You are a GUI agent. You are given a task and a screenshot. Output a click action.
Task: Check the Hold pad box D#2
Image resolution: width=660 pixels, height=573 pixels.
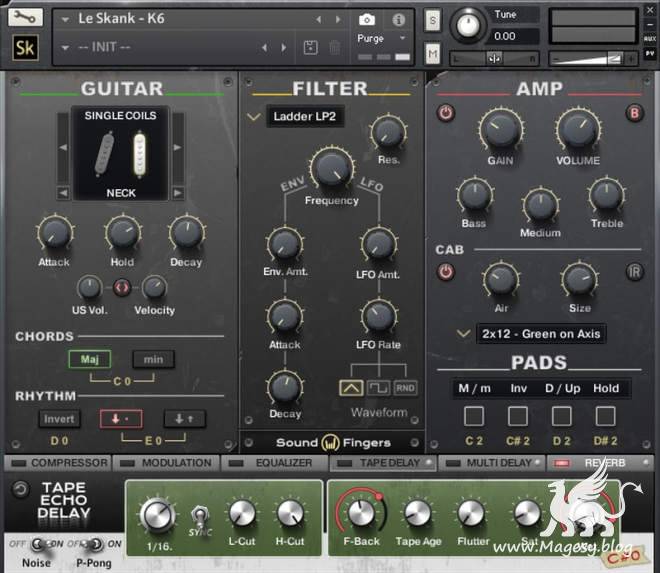(x=606, y=416)
